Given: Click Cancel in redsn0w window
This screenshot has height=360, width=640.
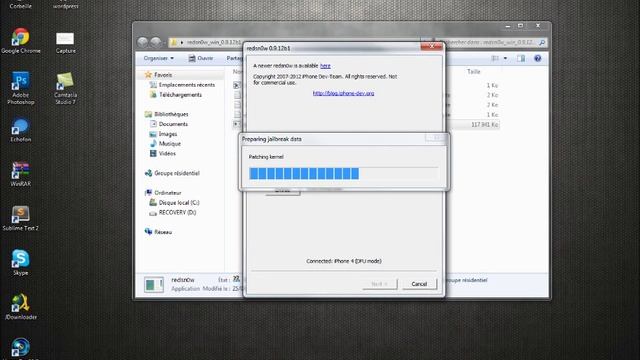Looking at the screenshot, I should coord(419,284).
